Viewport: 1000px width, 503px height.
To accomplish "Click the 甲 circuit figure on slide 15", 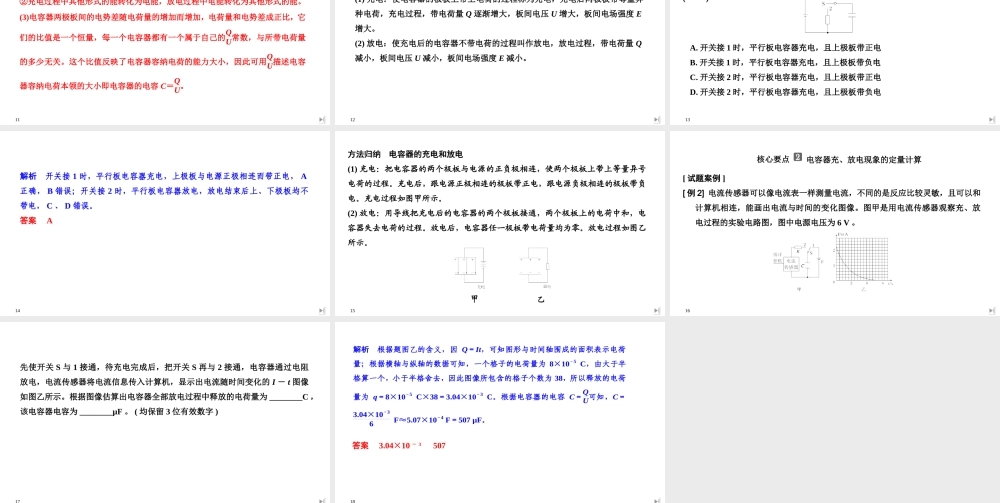I will click(x=470, y=268).
